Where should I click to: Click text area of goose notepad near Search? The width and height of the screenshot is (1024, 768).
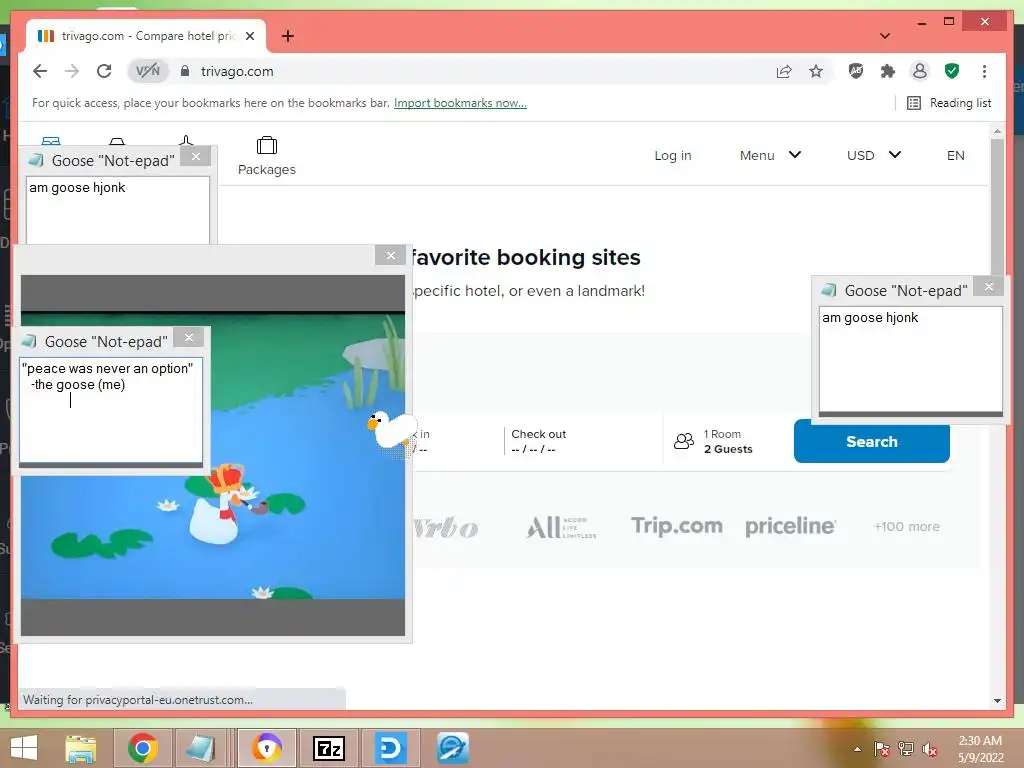pos(911,359)
